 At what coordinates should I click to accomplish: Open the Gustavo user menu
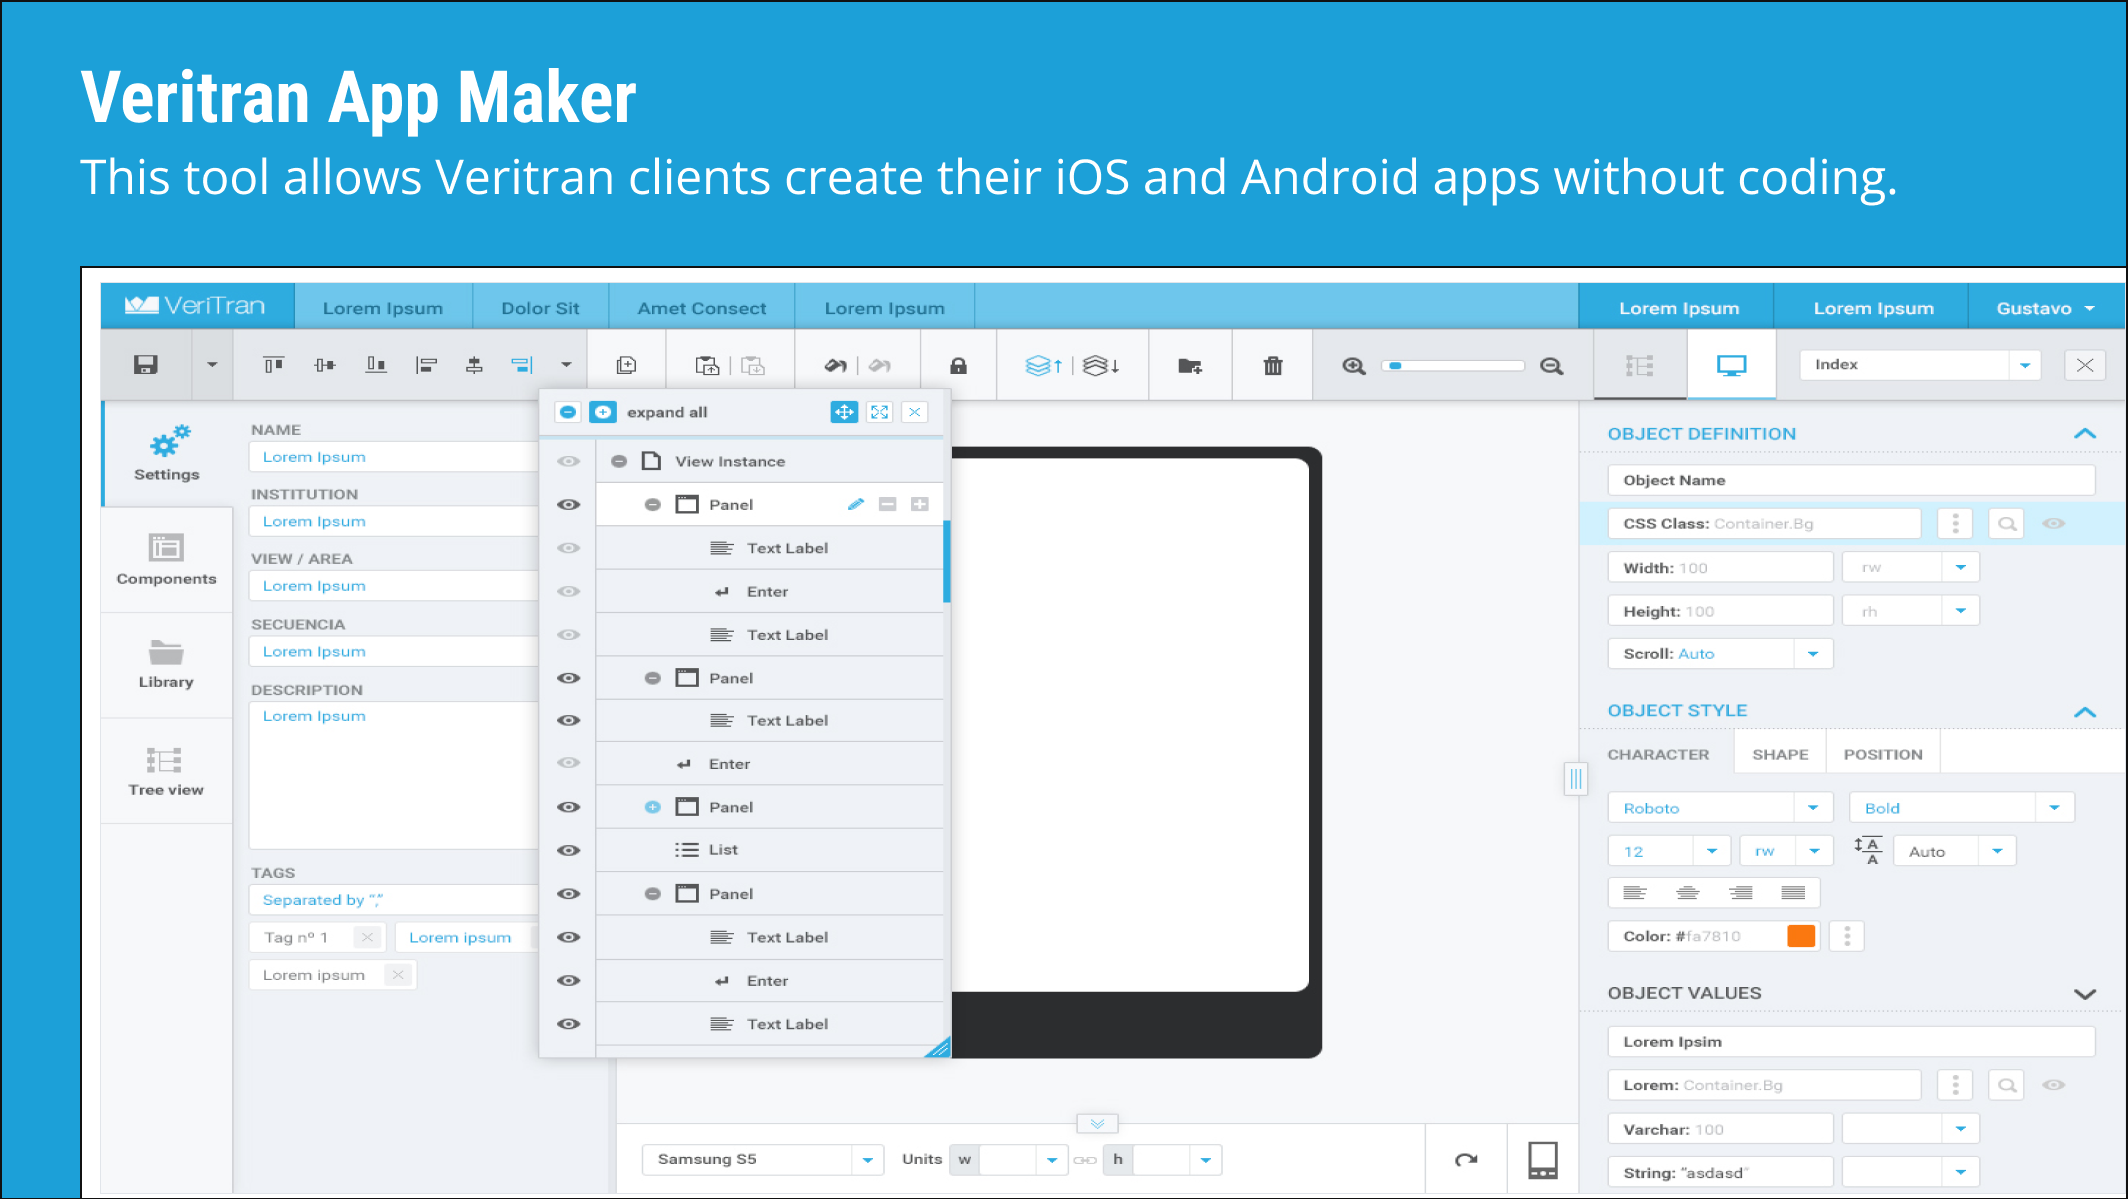pos(2045,308)
